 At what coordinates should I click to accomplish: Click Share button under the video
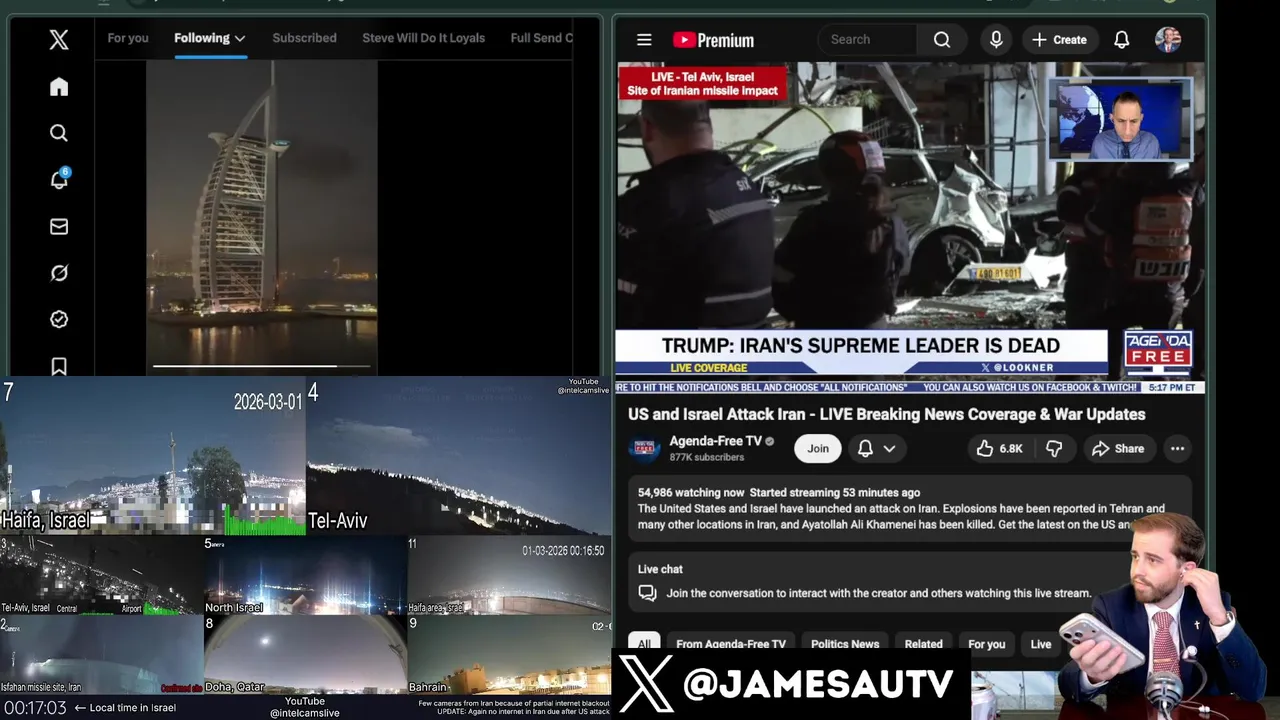click(x=1118, y=449)
